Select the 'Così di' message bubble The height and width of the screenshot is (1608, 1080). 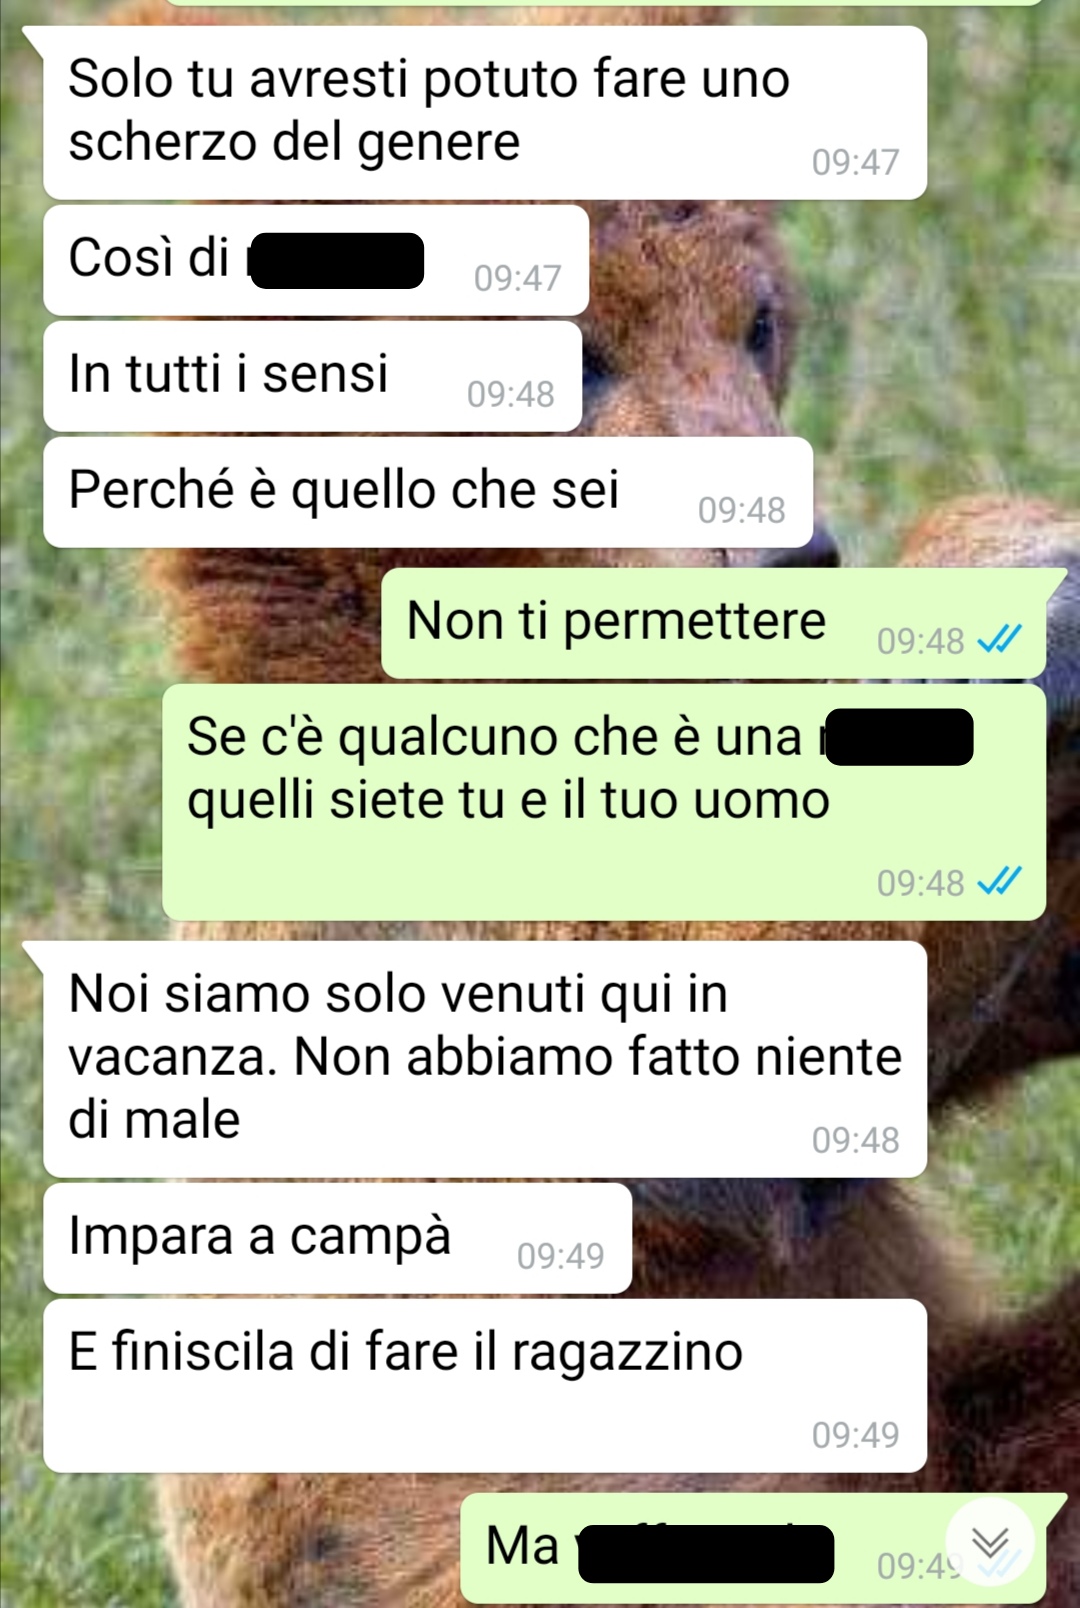(316, 260)
